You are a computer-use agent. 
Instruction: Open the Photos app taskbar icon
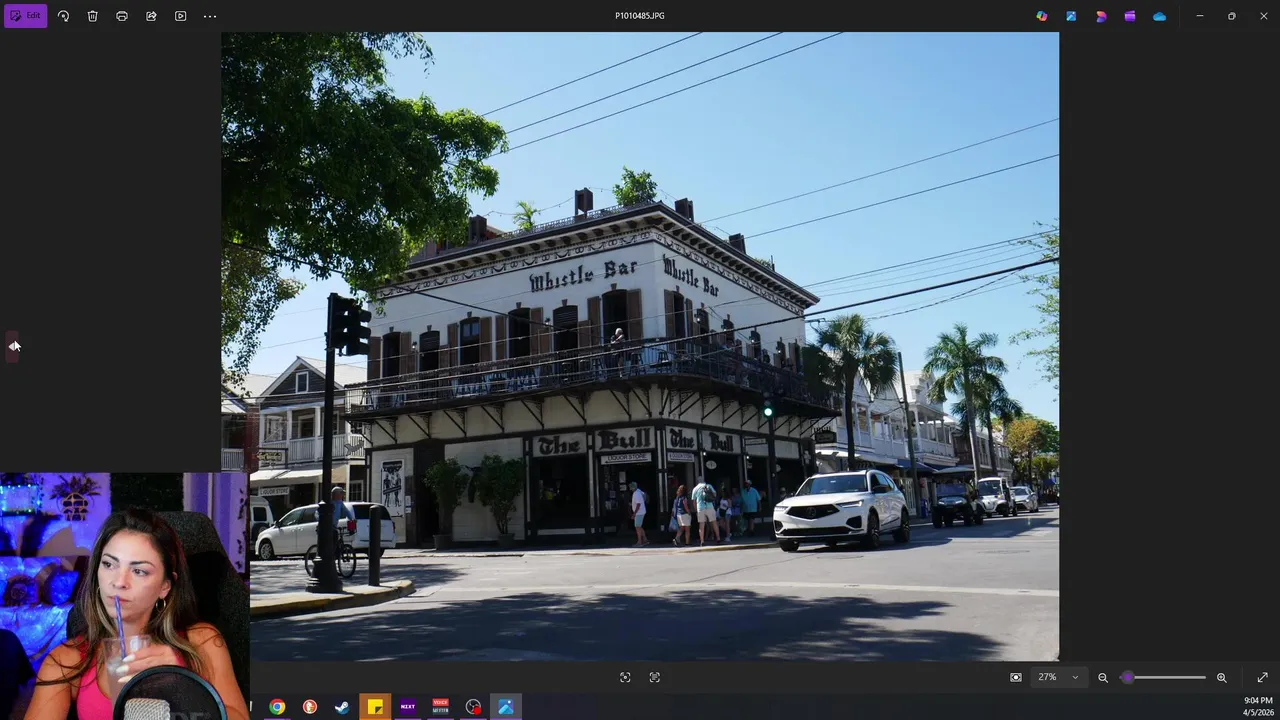point(506,707)
